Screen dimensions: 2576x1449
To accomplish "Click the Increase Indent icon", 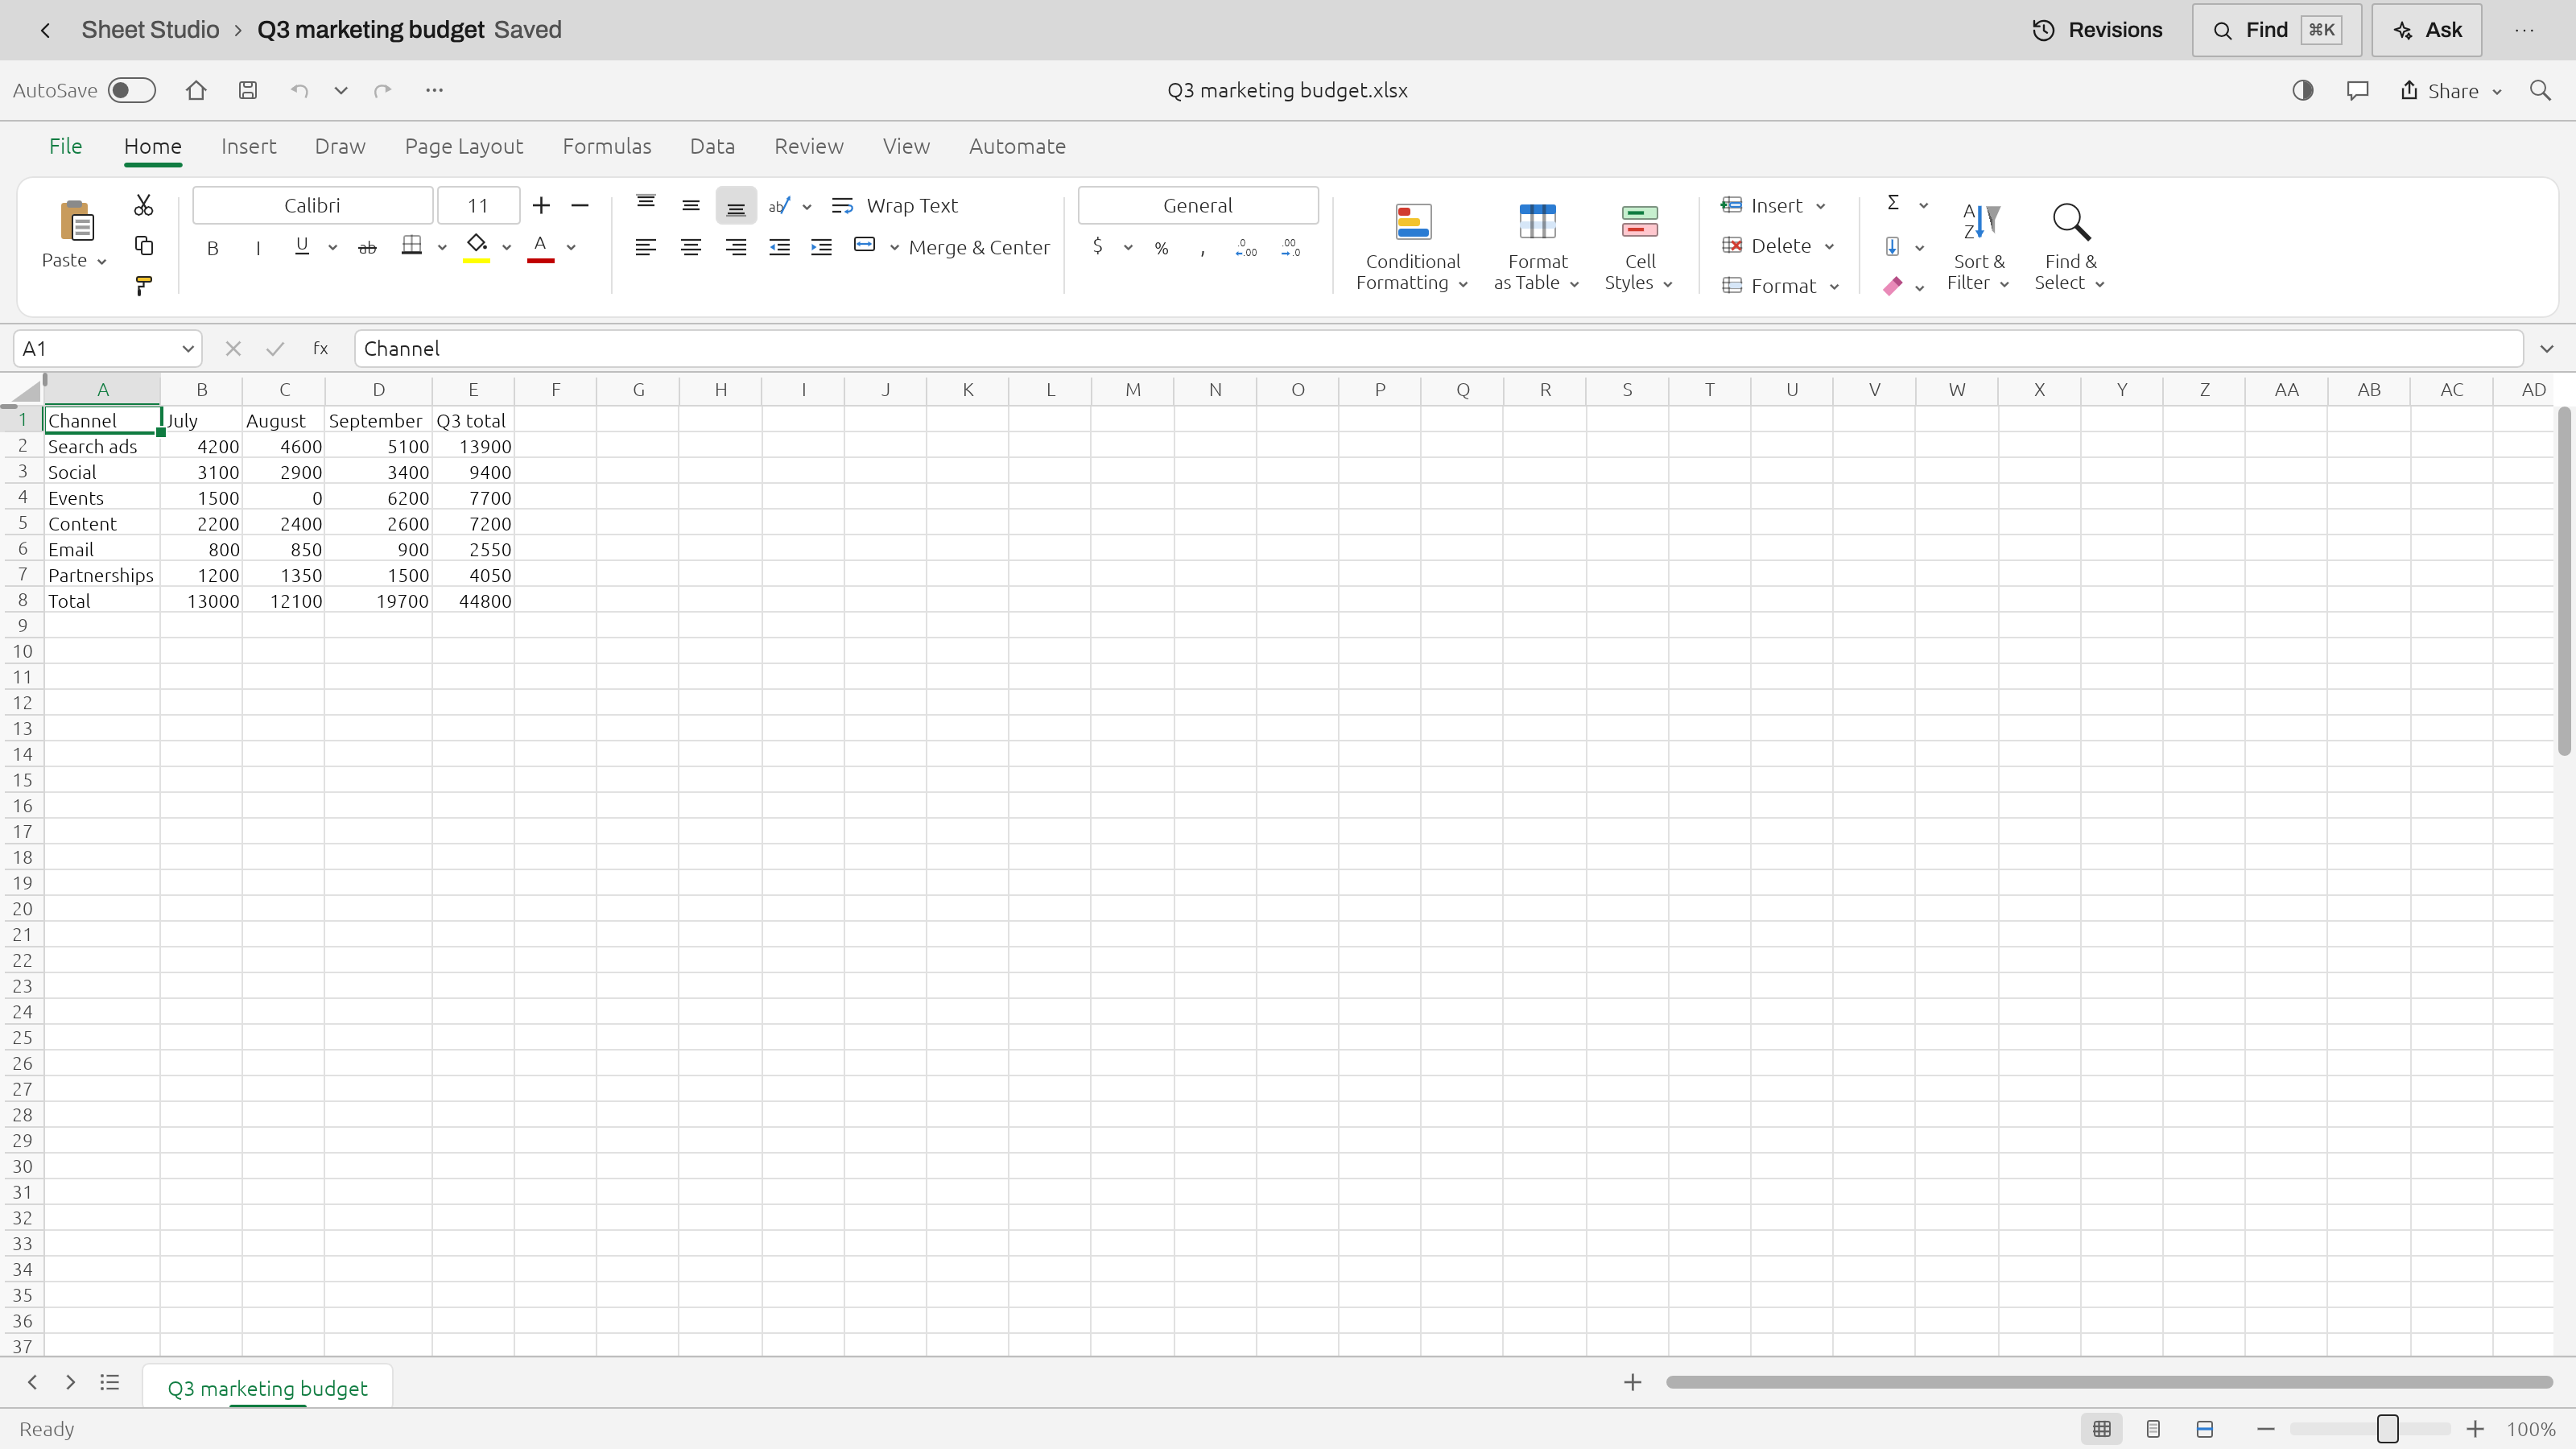I will click(821, 247).
